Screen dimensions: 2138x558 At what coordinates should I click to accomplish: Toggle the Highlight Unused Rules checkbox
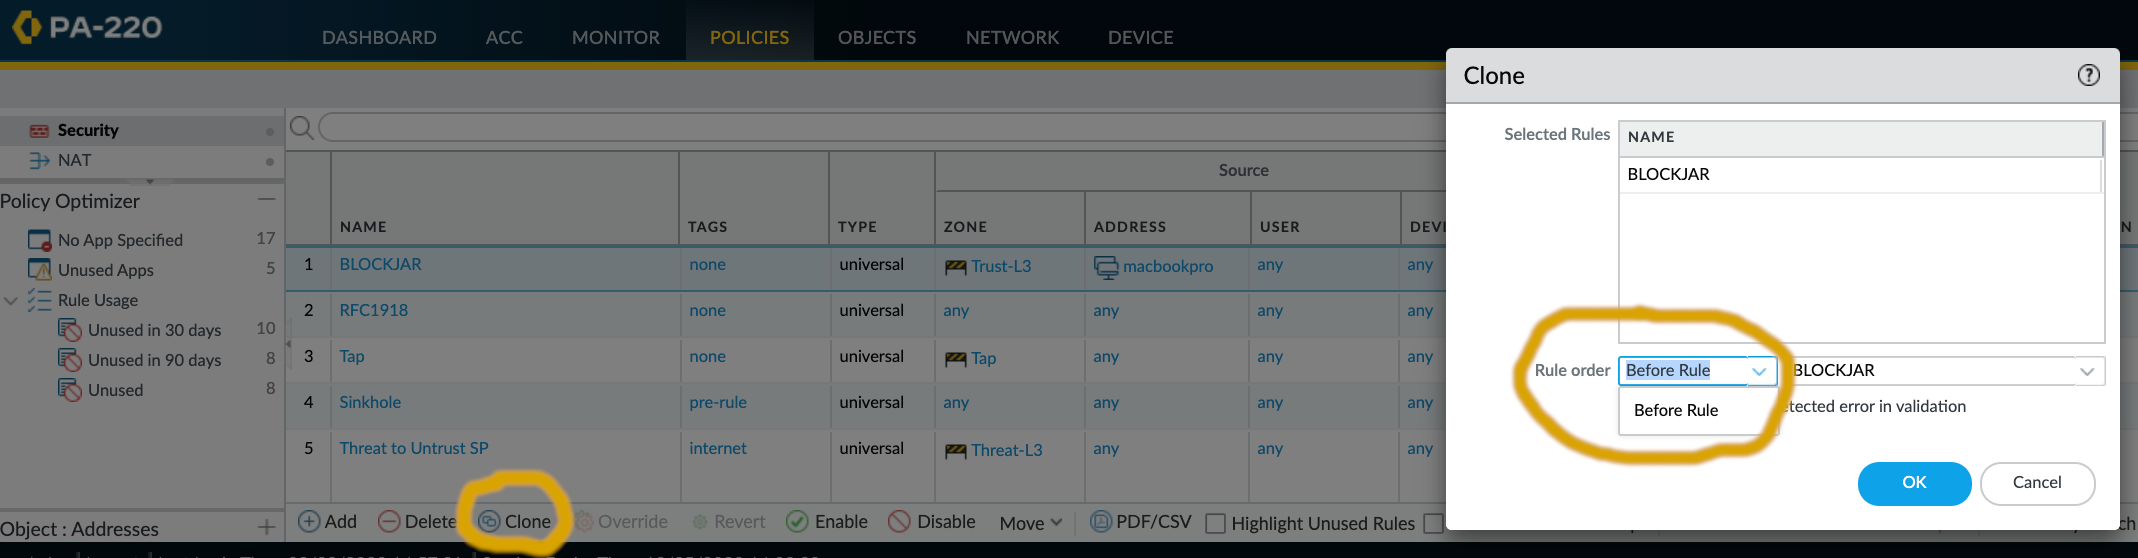pos(1215,523)
